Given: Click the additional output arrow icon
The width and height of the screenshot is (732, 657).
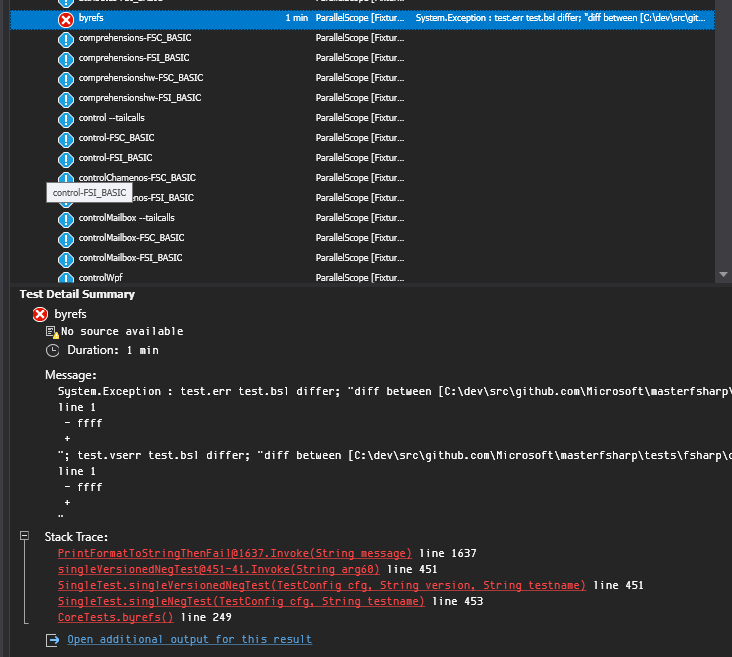Looking at the screenshot, I should pos(52,640).
